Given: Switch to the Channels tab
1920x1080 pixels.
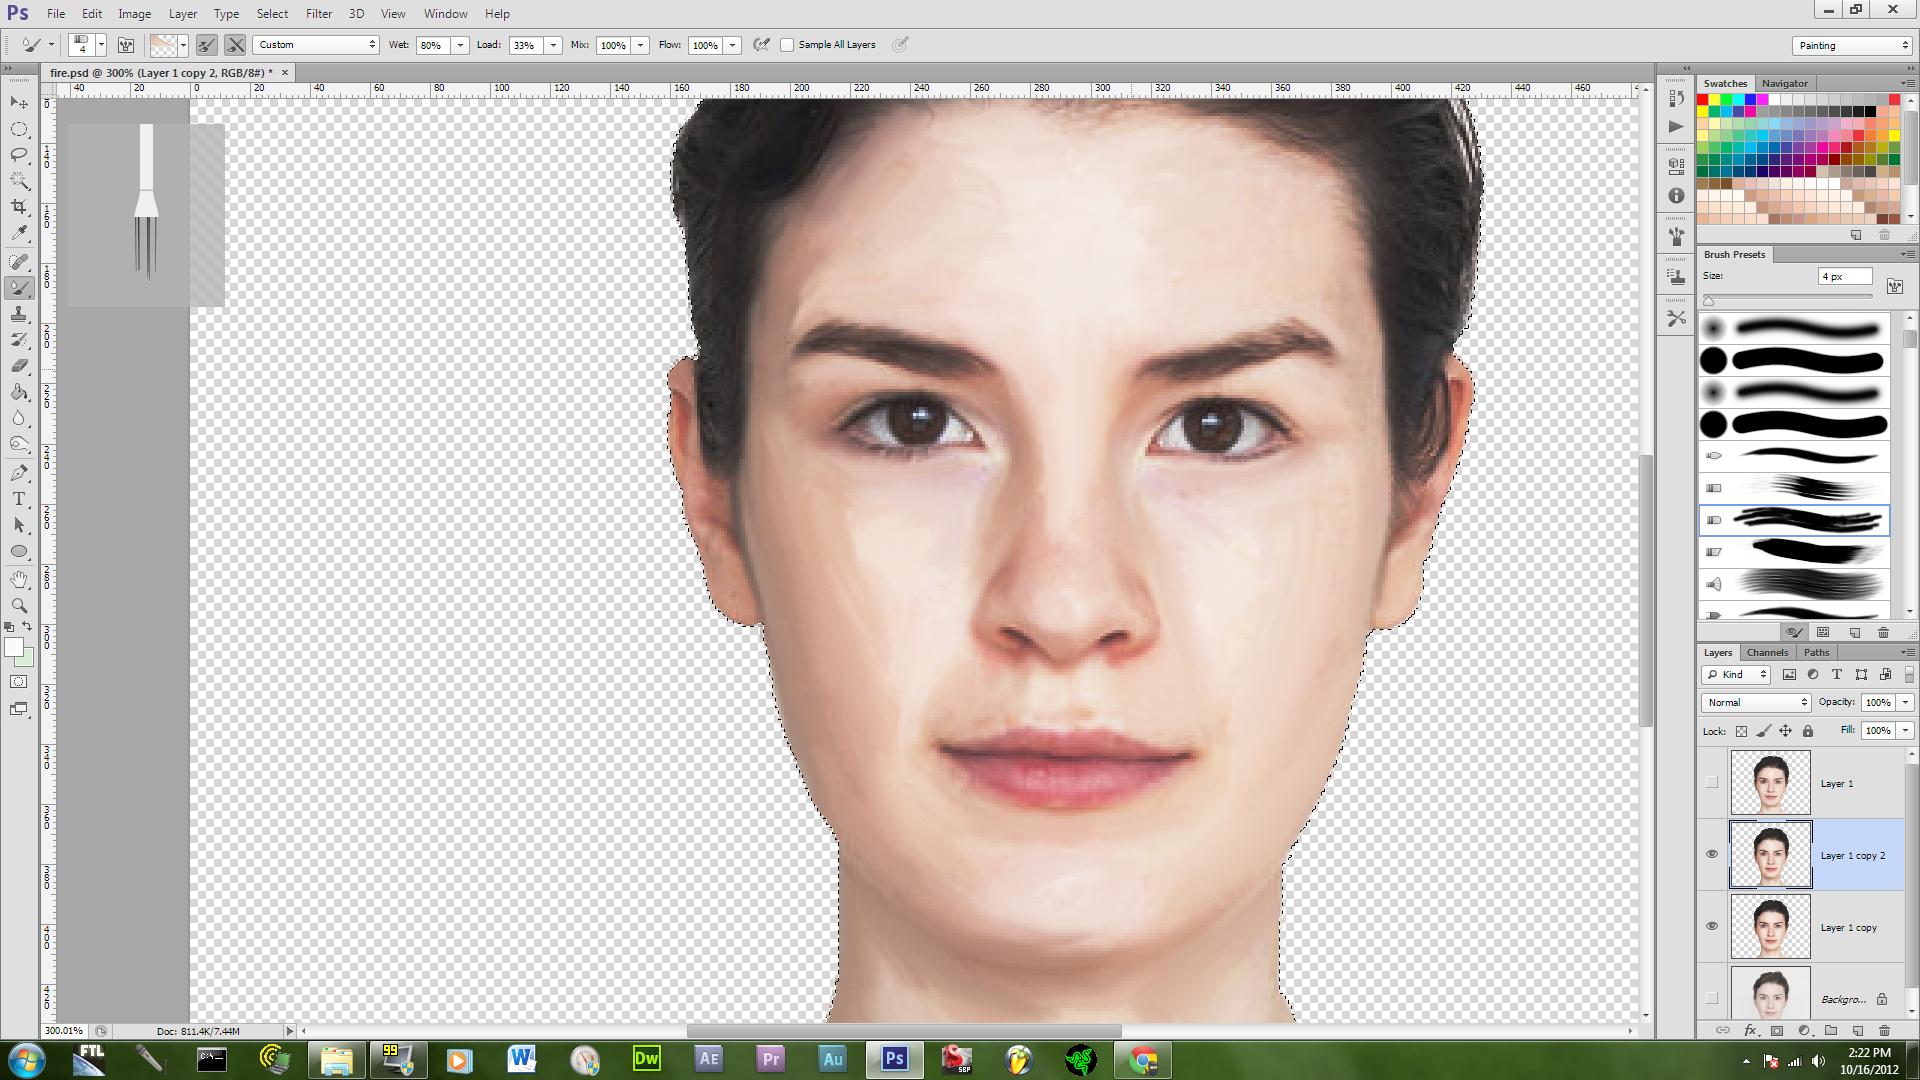Looking at the screenshot, I should tap(1767, 652).
